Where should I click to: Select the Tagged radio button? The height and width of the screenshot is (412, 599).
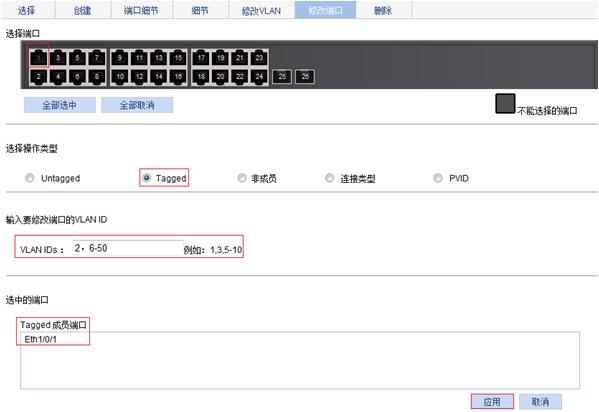coord(146,178)
